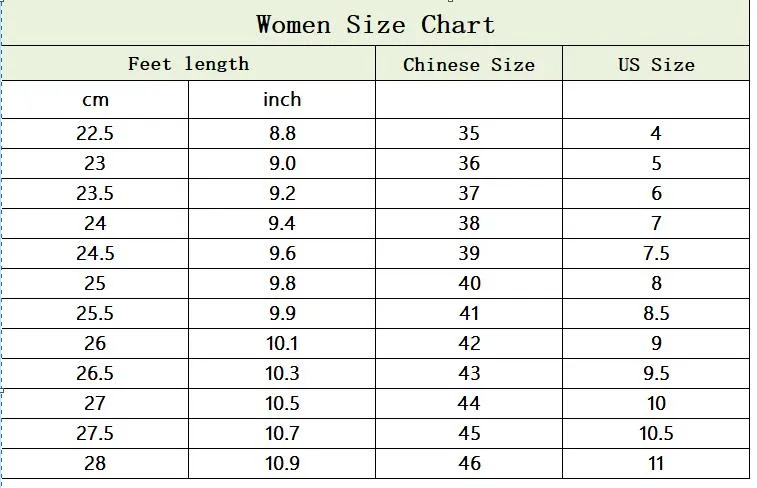Click Chinese size 39 cell
The image size is (757, 488).
[469, 253]
